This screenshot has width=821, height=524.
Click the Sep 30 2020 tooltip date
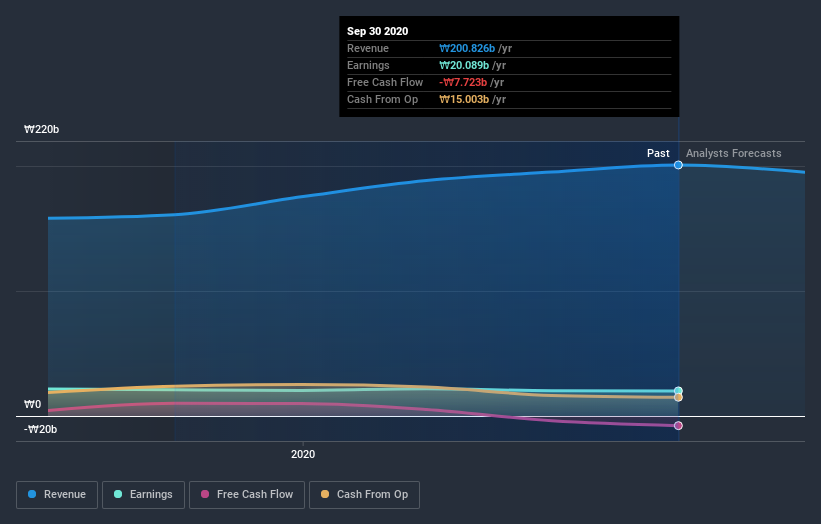coord(378,31)
